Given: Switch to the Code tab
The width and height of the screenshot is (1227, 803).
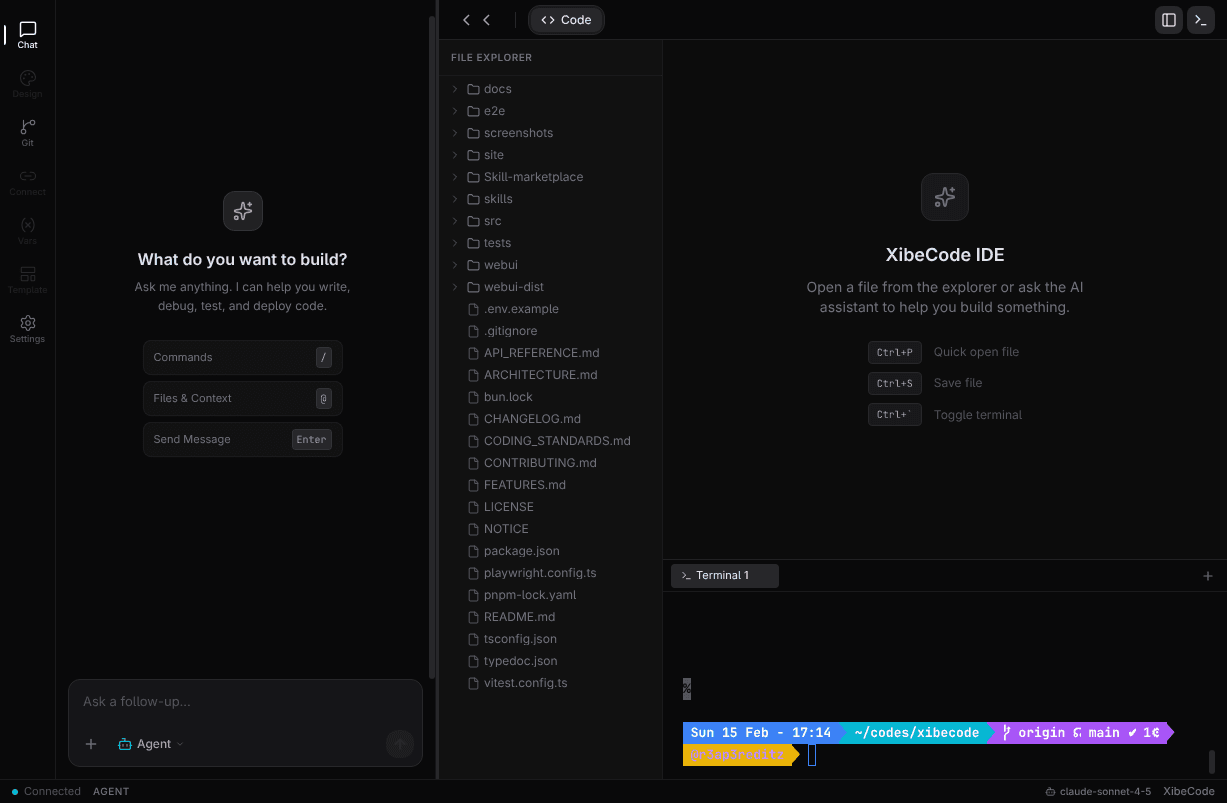Looking at the screenshot, I should click(566, 19).
